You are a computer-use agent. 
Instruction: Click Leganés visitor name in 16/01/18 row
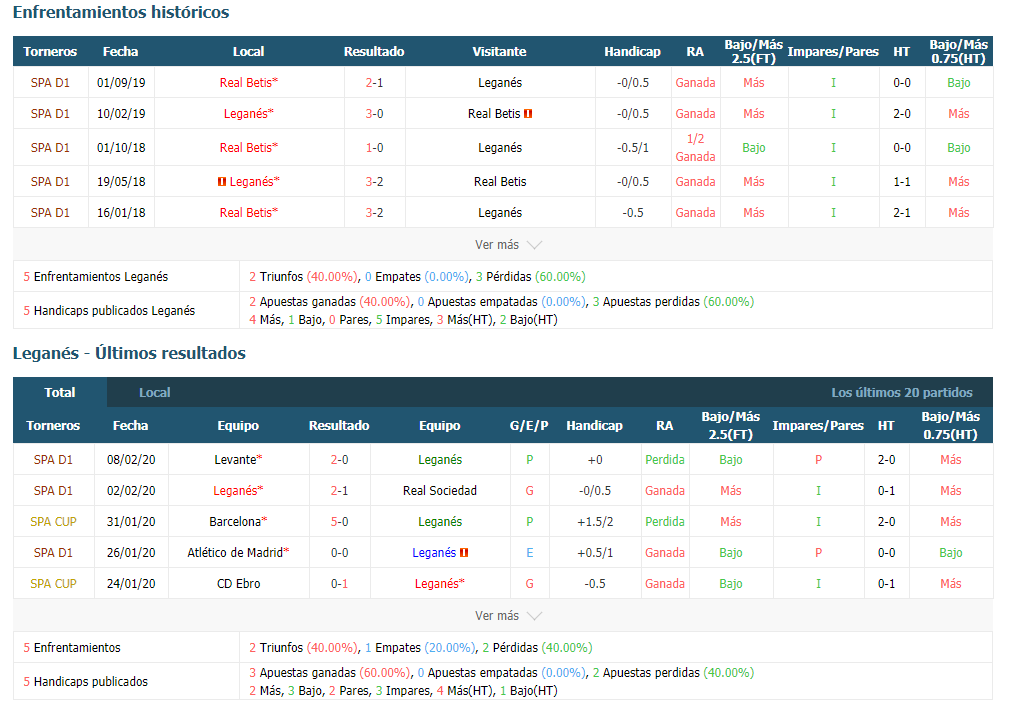(x=500, y=212)
